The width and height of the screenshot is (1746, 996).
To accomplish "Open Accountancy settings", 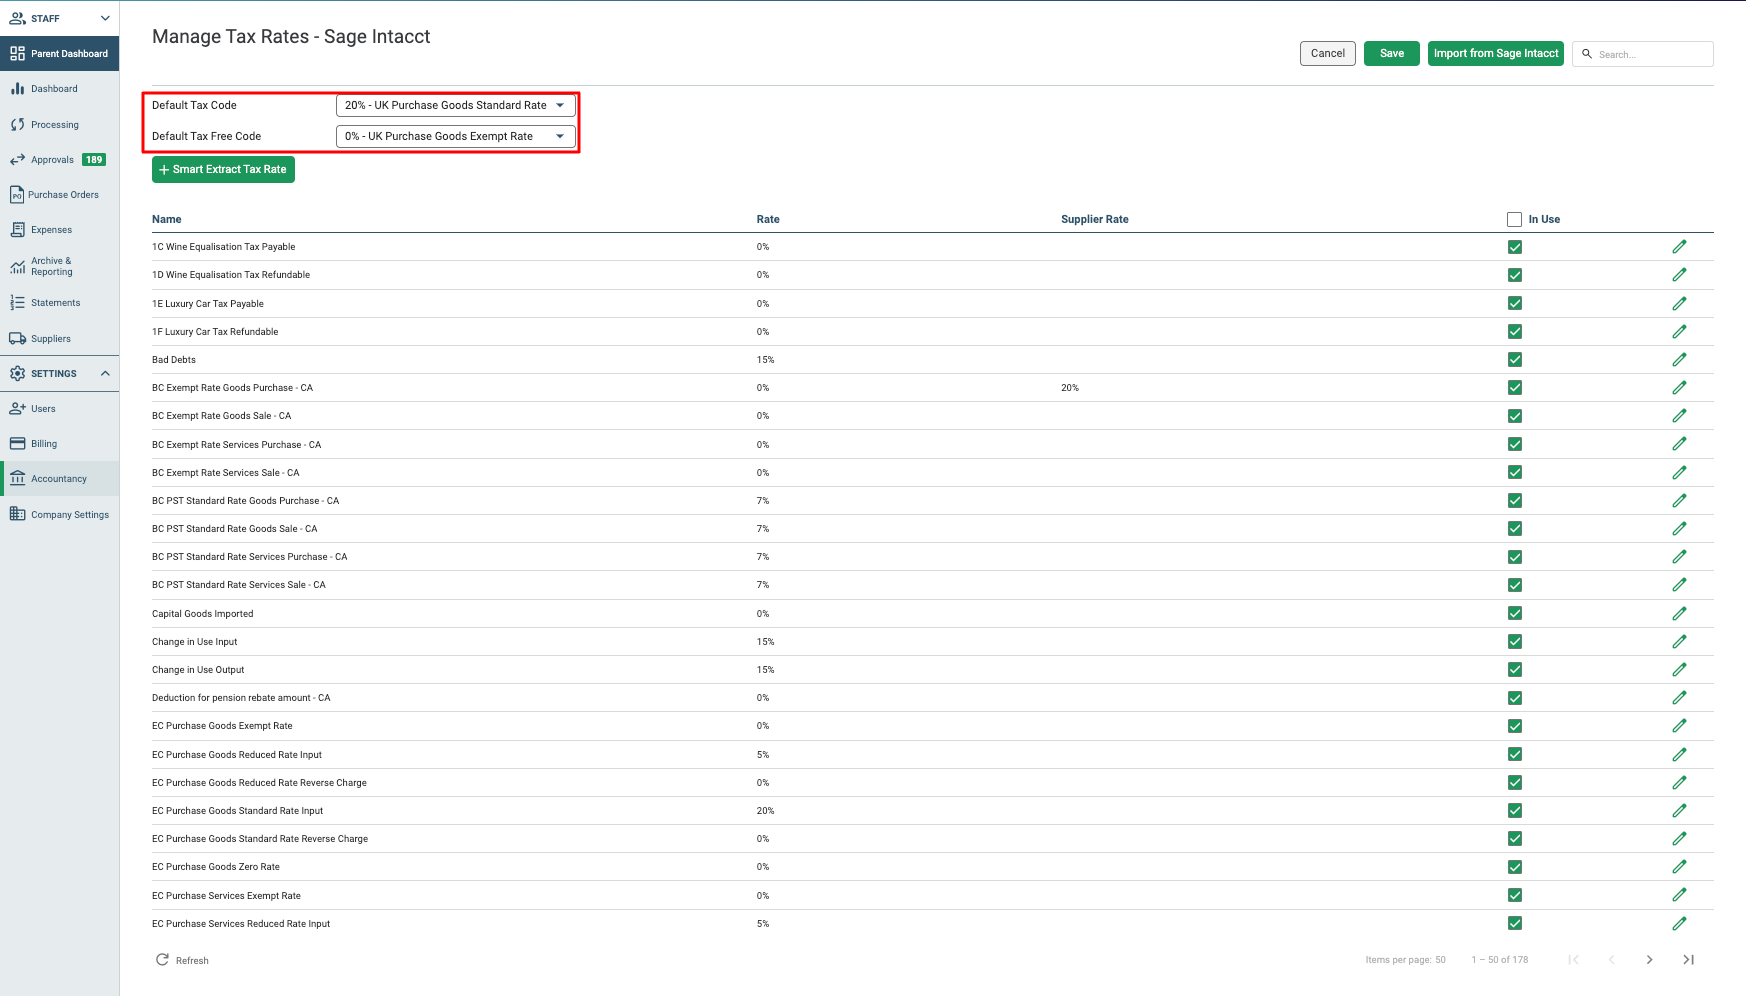I will point(59,479).
